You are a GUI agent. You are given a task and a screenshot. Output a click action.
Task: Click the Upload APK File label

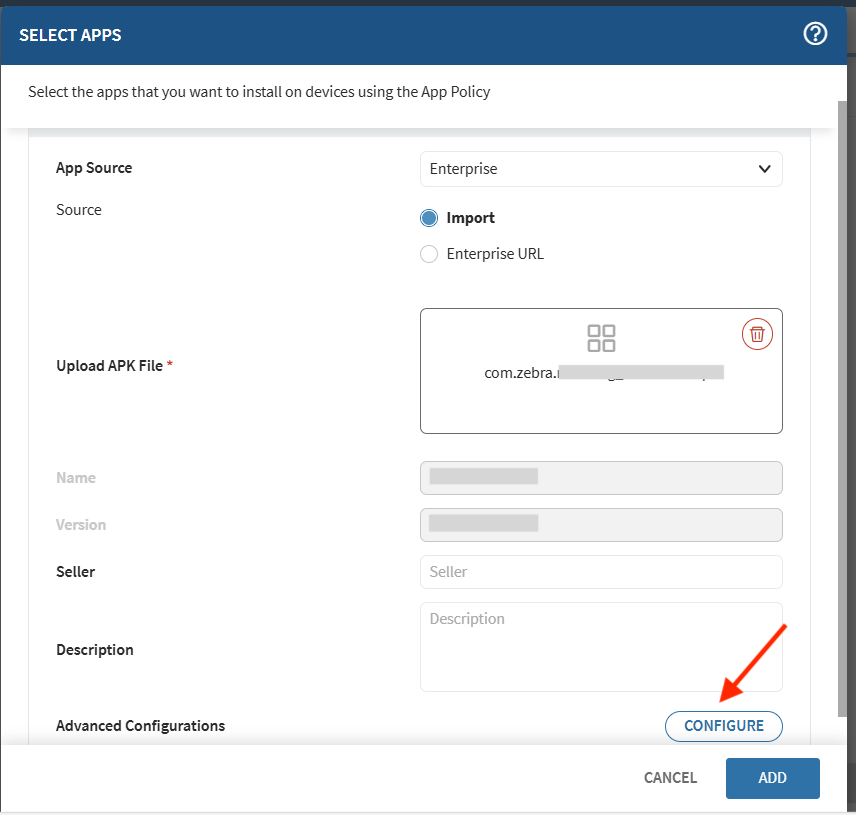point(109,366)
